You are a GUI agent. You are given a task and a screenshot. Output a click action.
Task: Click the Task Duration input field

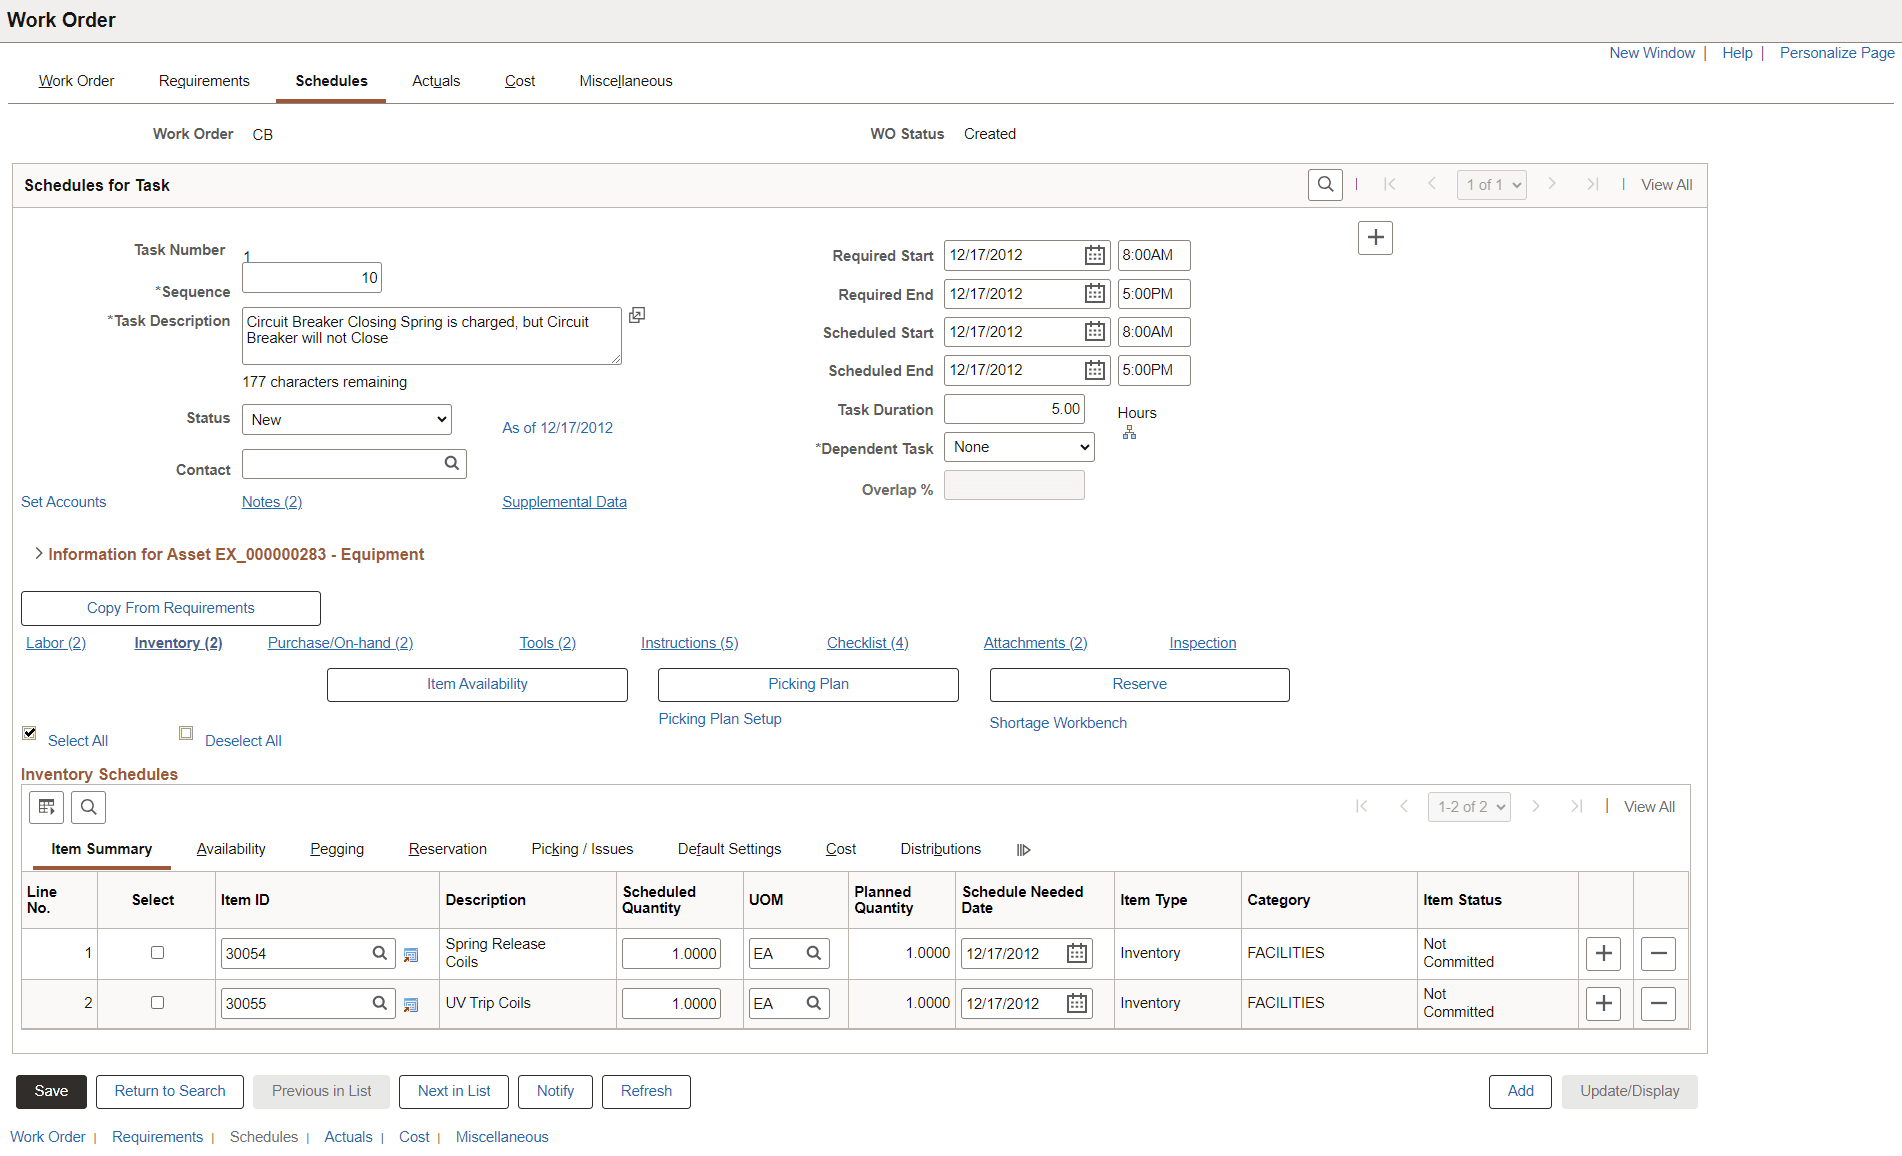coord(1013,408)
